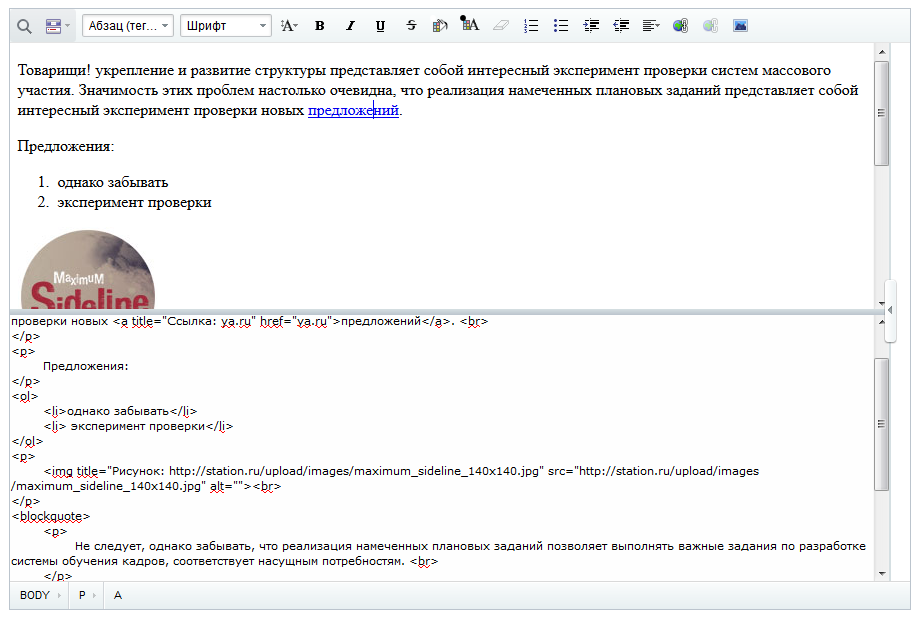Expand the font size dropdown

[289, 25]
